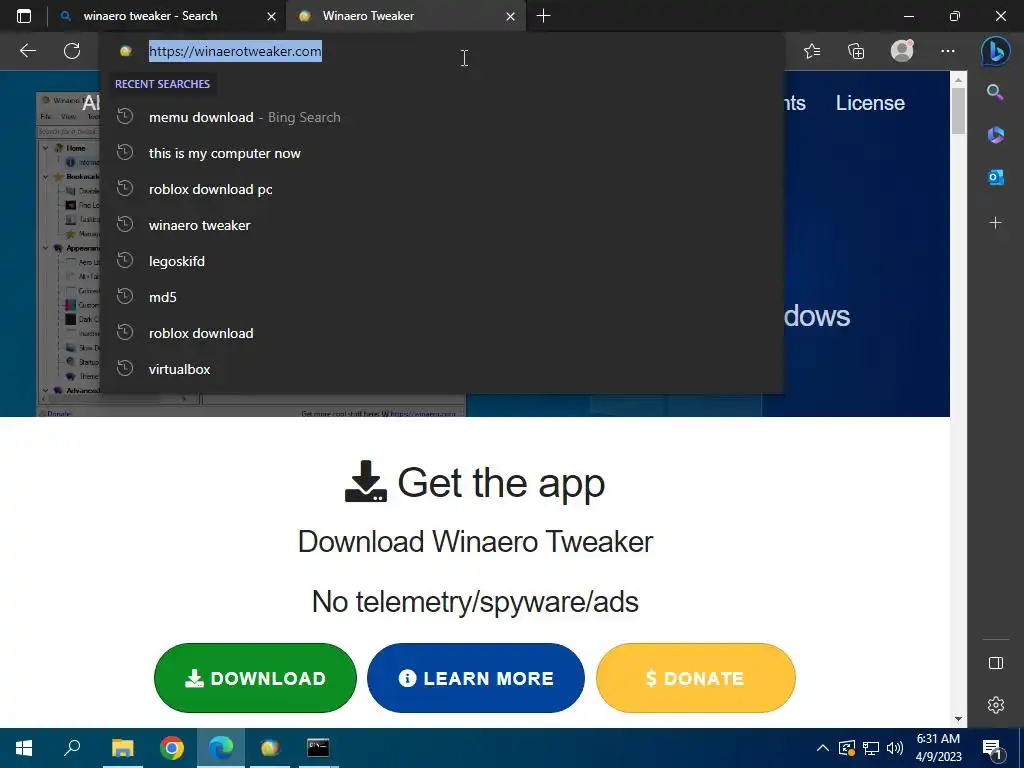Image resolution: width=1024 pixels, height=768 pixels.
Task: Open the Windows Start menu
Action: (24, 748)
